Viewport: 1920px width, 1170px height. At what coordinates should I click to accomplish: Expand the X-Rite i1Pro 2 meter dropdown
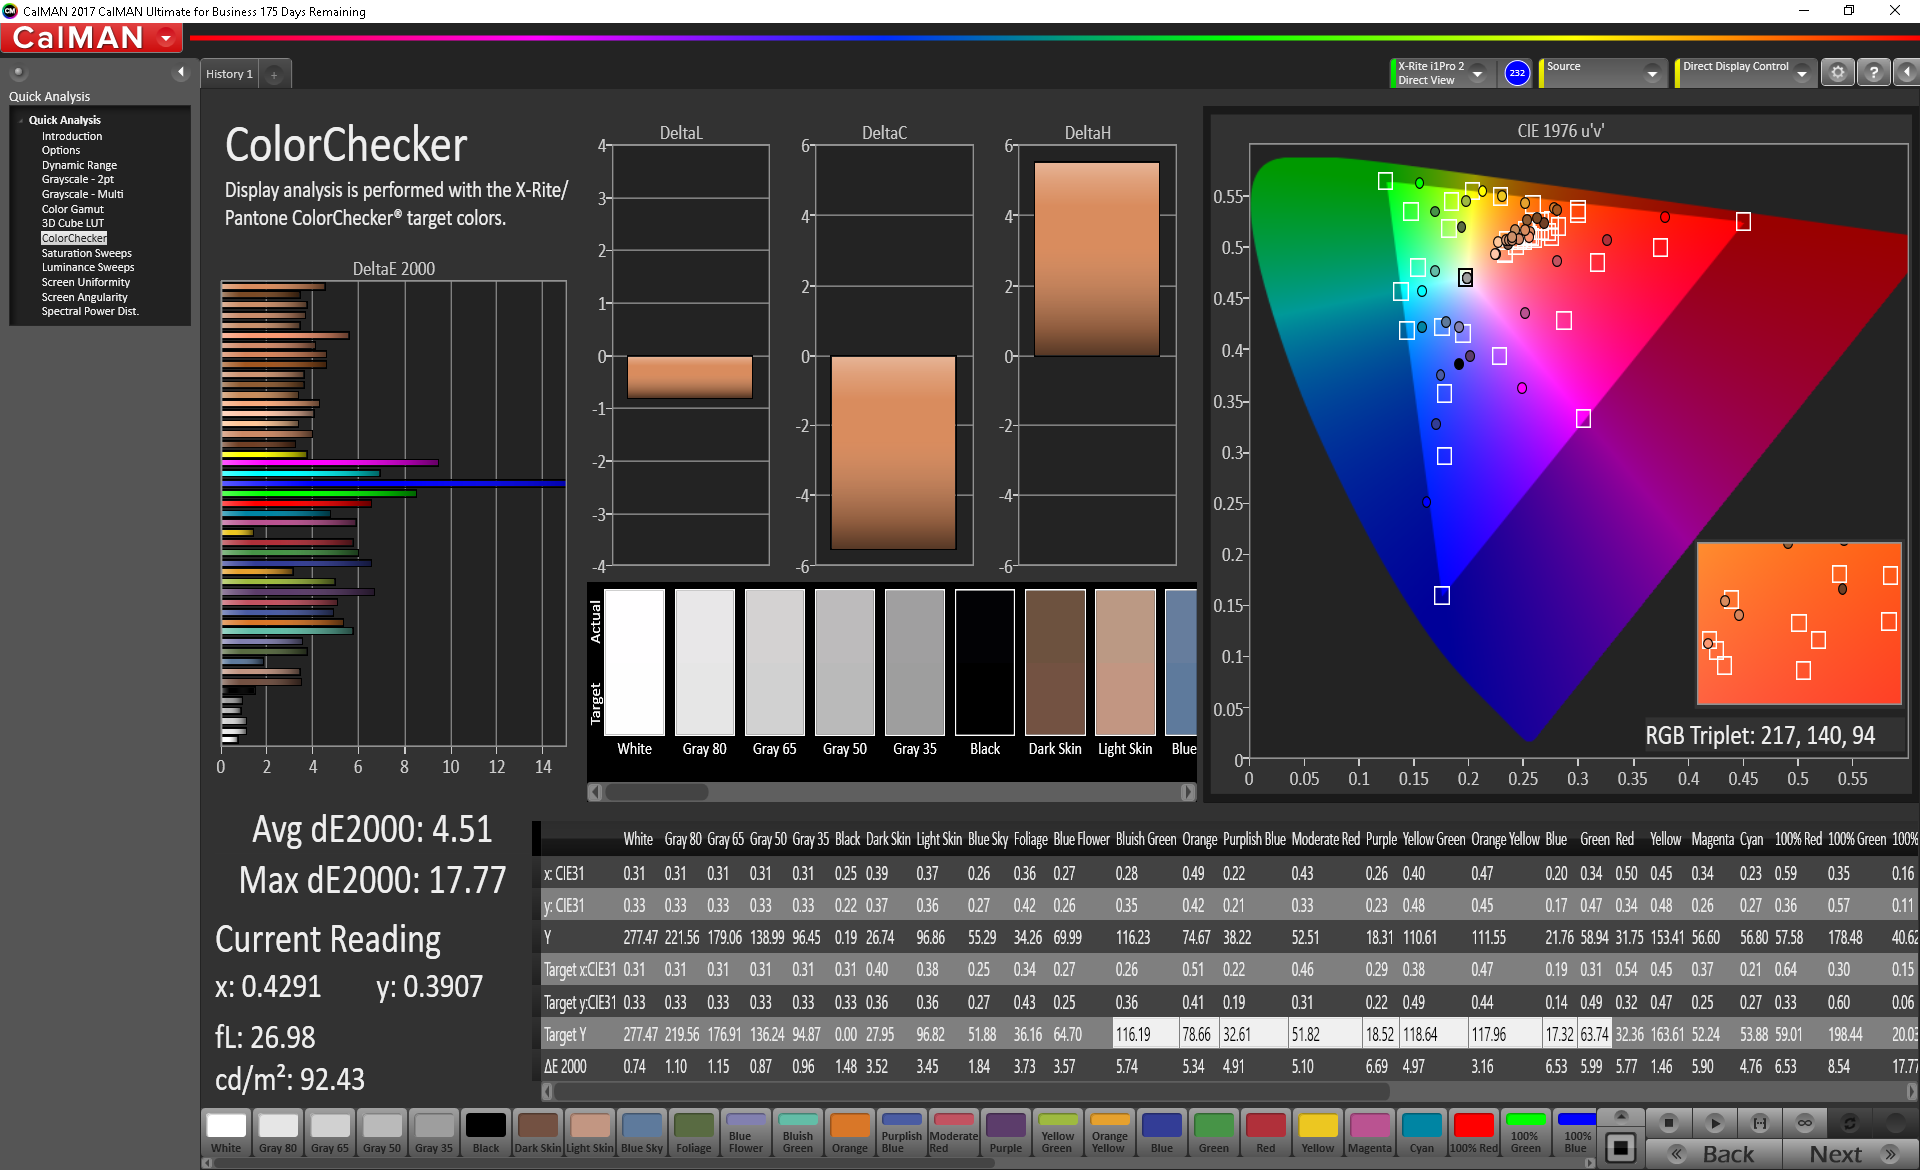tap(1477, 74)
